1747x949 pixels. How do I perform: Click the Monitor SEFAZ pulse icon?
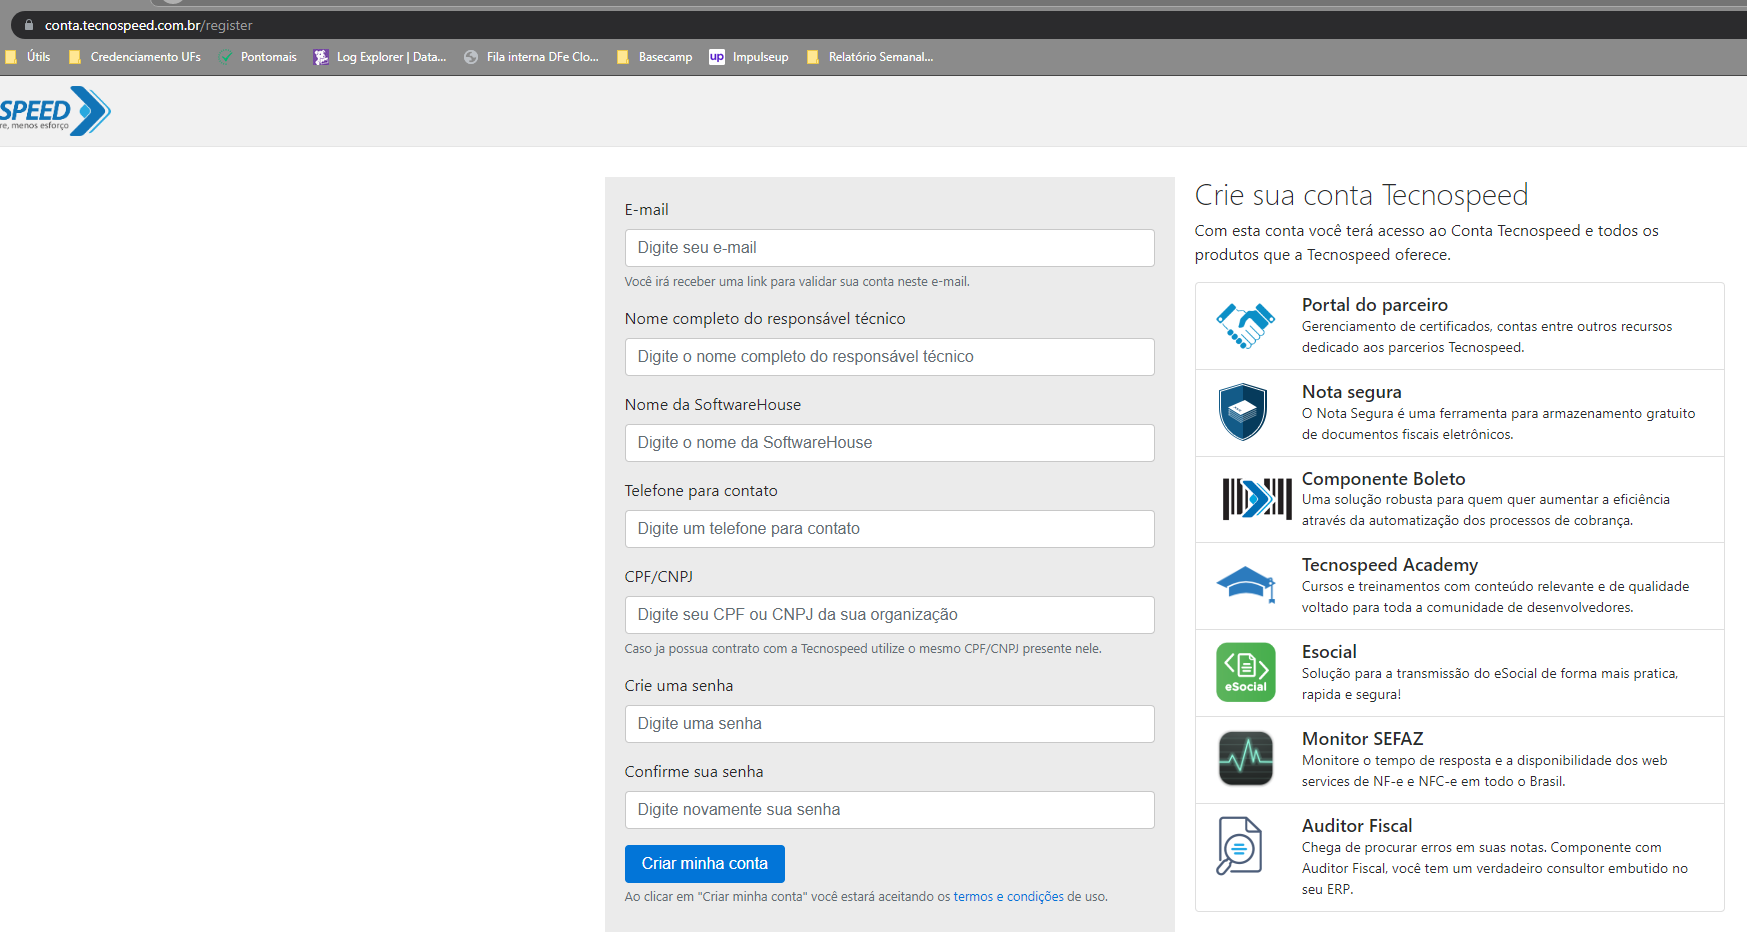[x=1246, y=758]
